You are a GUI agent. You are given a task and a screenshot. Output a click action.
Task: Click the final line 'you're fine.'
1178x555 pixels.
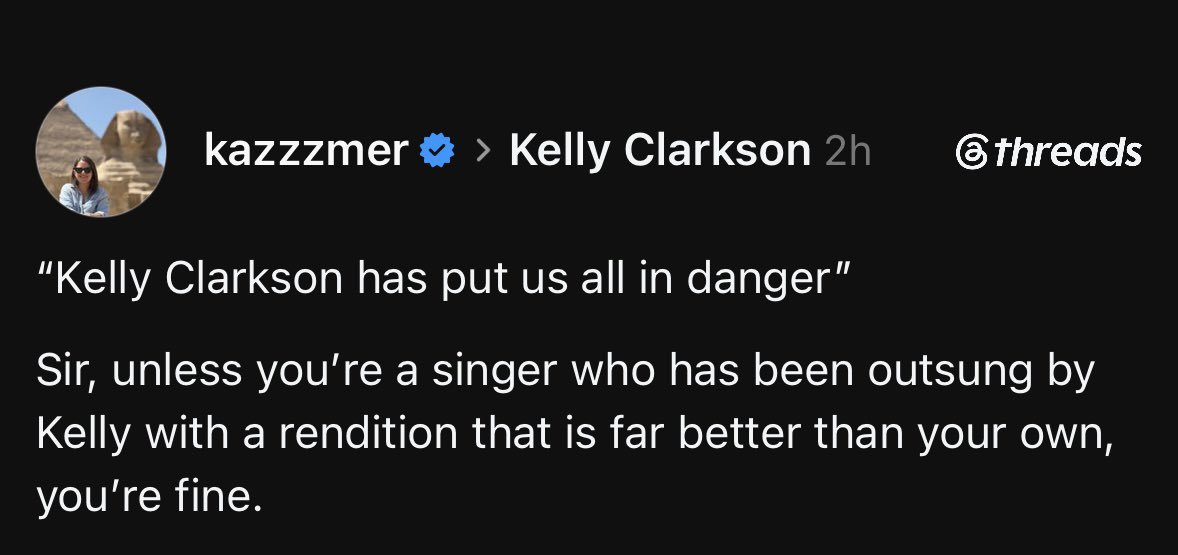click(x=149, y=496)
